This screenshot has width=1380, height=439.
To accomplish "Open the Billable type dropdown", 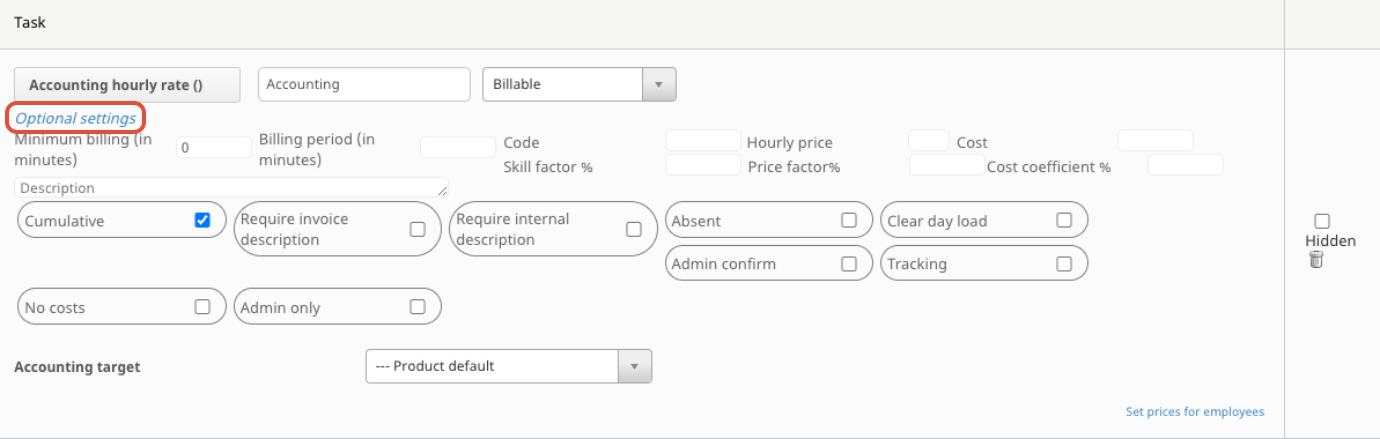I will click(x=579, y=85).
